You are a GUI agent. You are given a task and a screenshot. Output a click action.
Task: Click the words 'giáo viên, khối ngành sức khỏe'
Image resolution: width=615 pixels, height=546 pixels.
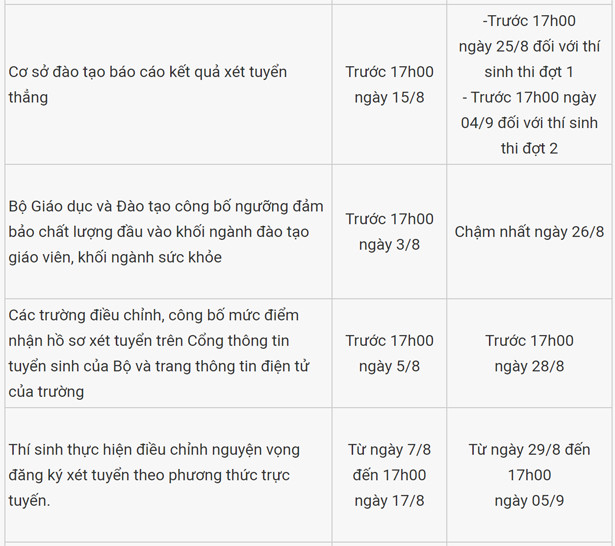tap(114, 257)
